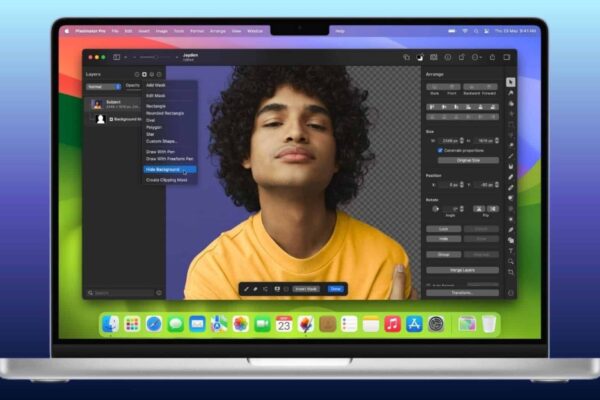
Task: Select the brush icon in the bottom mask toolbar
Action: [246, 289]
